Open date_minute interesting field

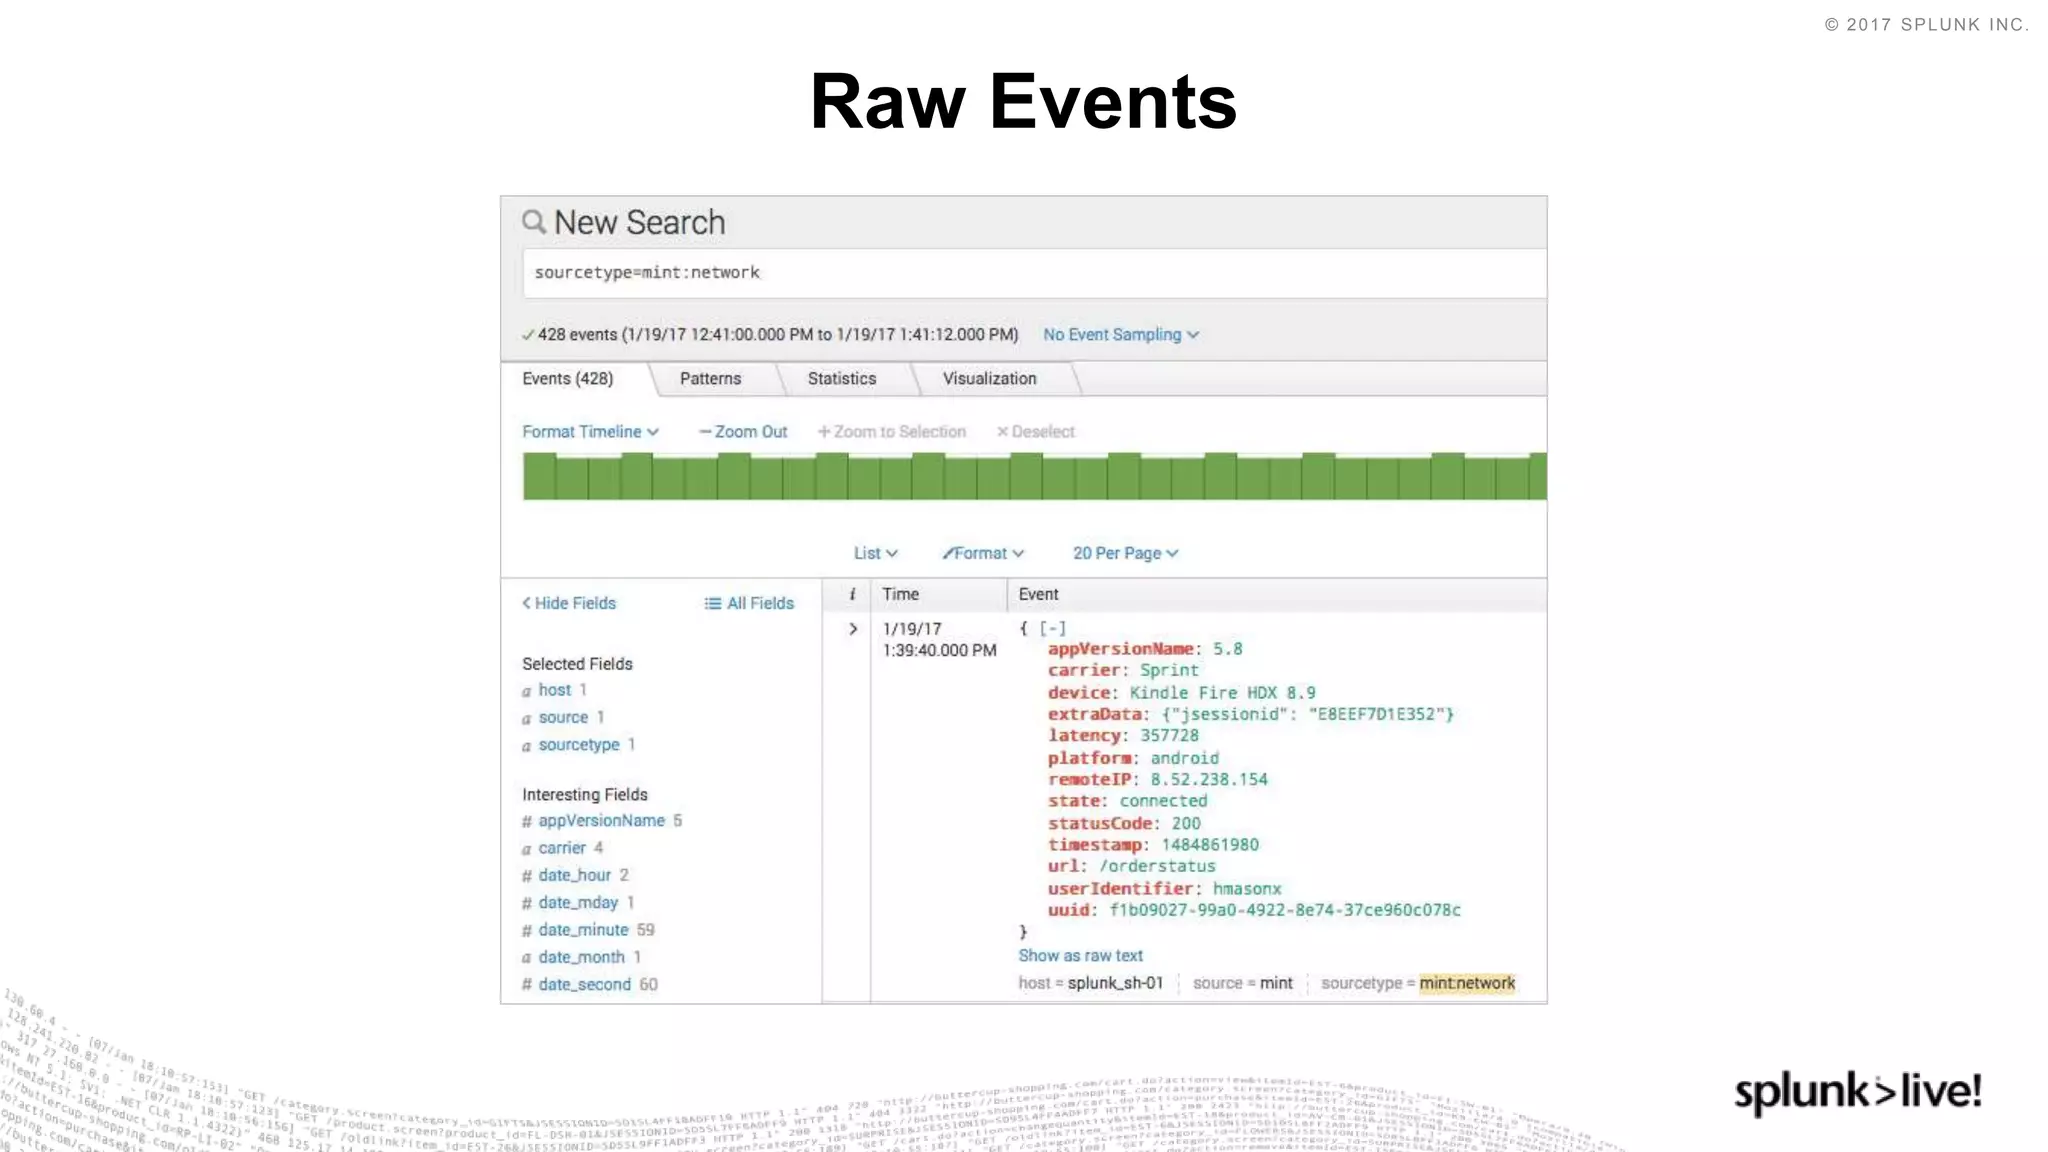point(583,930)
